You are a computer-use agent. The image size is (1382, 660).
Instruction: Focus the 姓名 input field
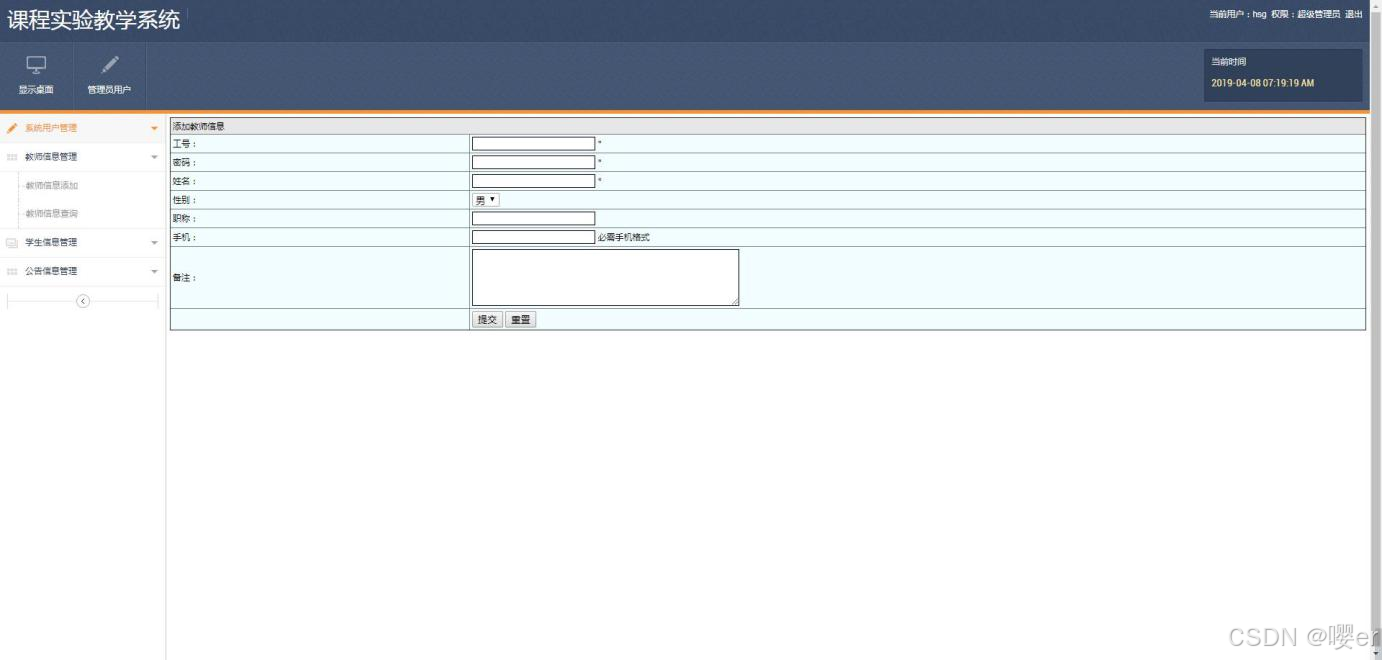click(533, 181)
